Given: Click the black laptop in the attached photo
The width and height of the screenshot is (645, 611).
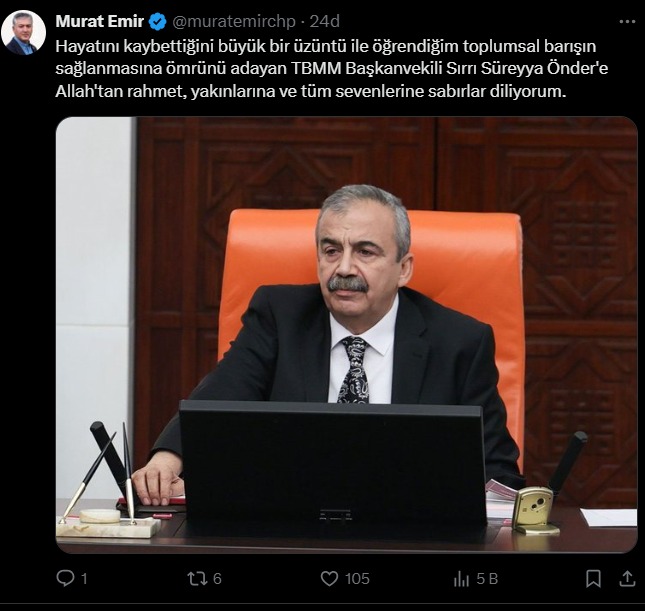Looking at the screenshot, I should pos(333,467).
